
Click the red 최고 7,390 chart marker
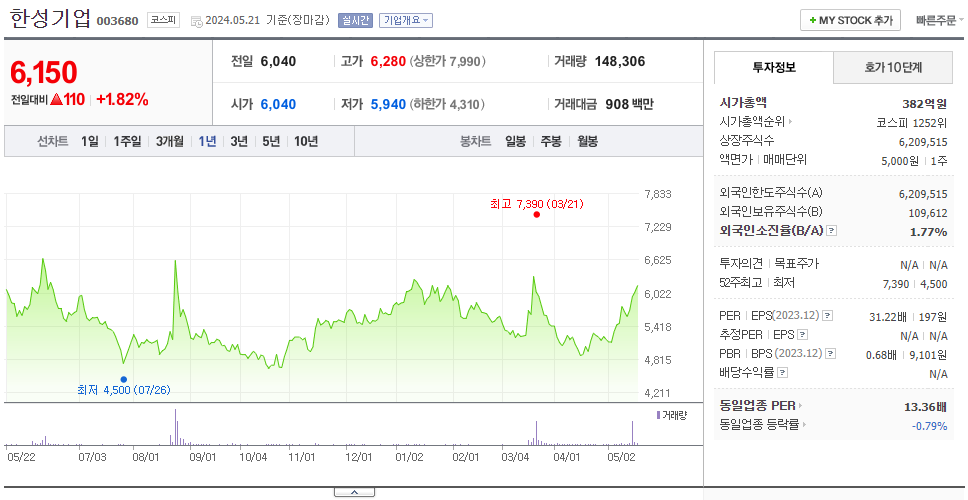click(x=536, y=214)
